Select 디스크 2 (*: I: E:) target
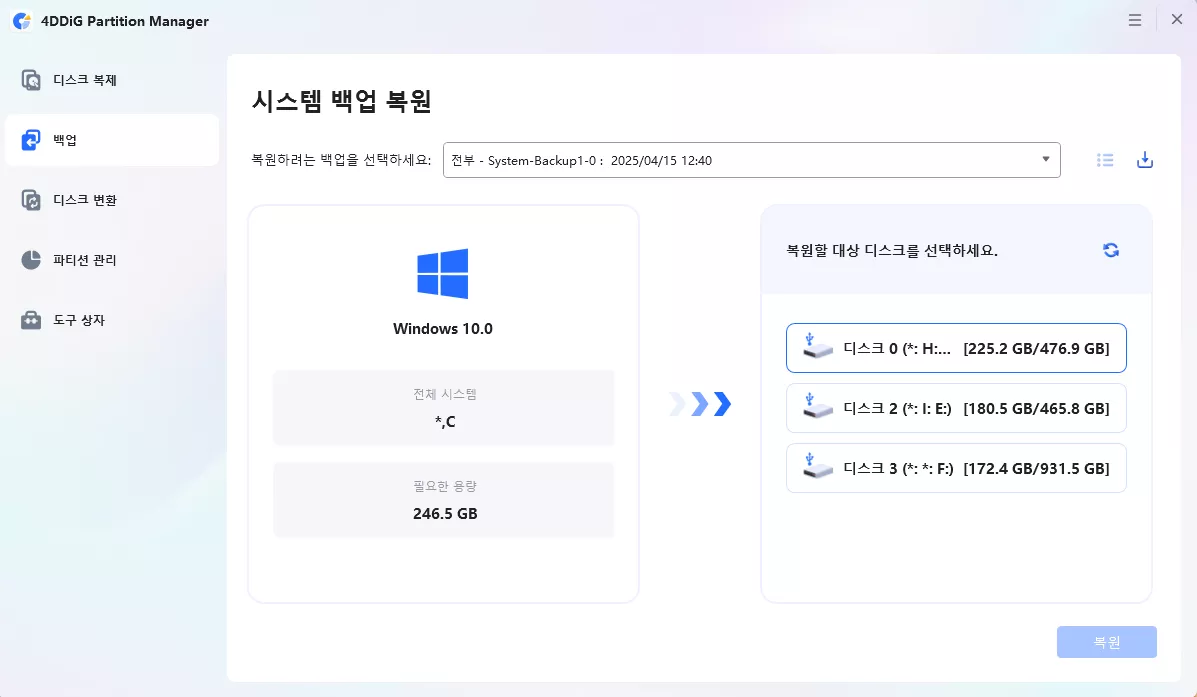The width and height of the screenshot is (1197, 697). pyautogui.click(x=957, y=408)
